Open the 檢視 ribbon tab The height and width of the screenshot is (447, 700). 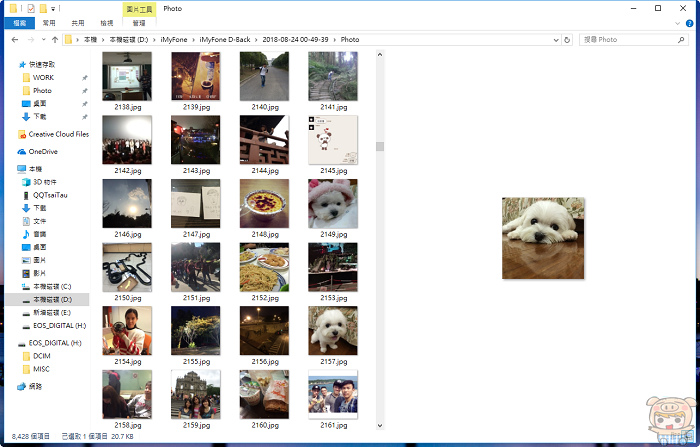[x=104, y=23]
